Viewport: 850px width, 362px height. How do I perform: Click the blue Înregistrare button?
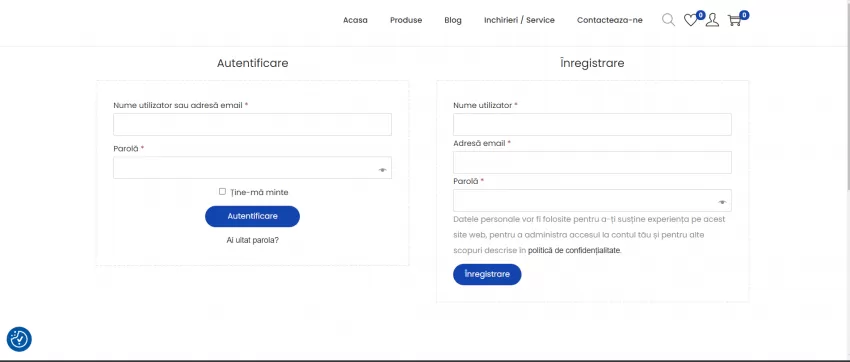point(487,274)
